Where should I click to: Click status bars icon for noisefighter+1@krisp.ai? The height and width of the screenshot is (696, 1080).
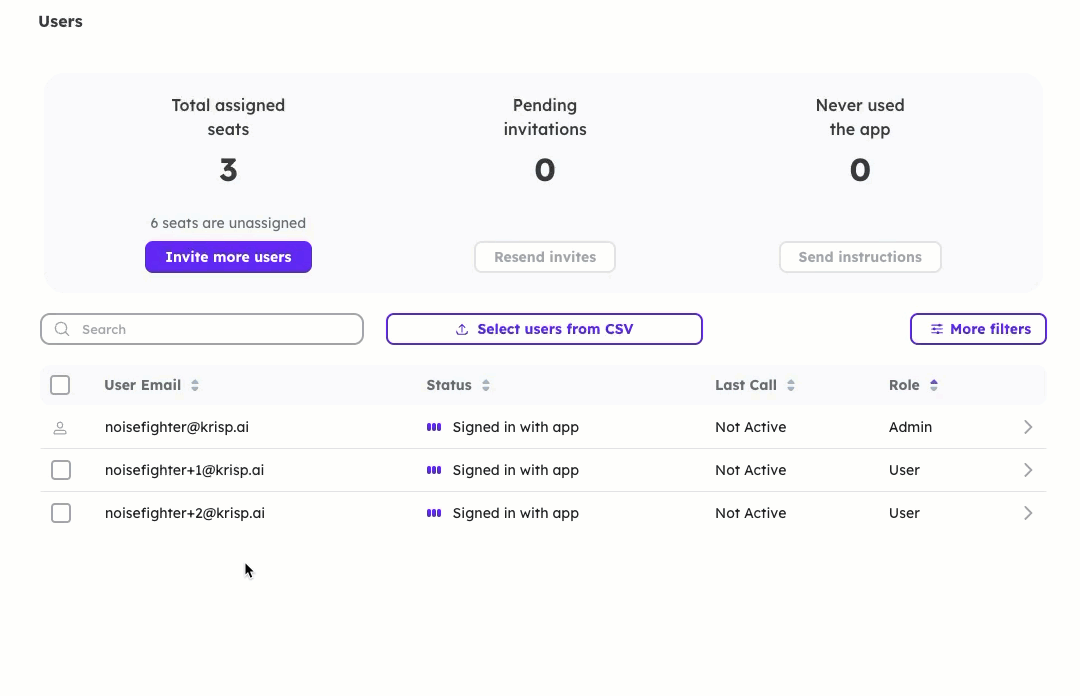click(x=434, y=470)
